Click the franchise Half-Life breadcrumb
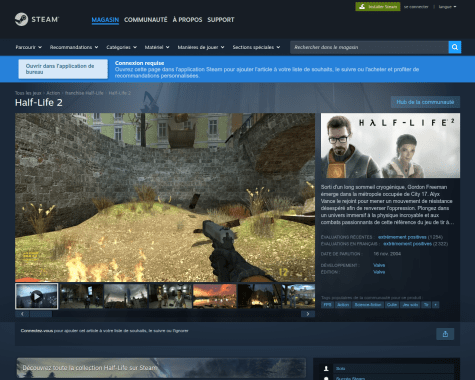The image size is (475, 380). click(84, 93)
